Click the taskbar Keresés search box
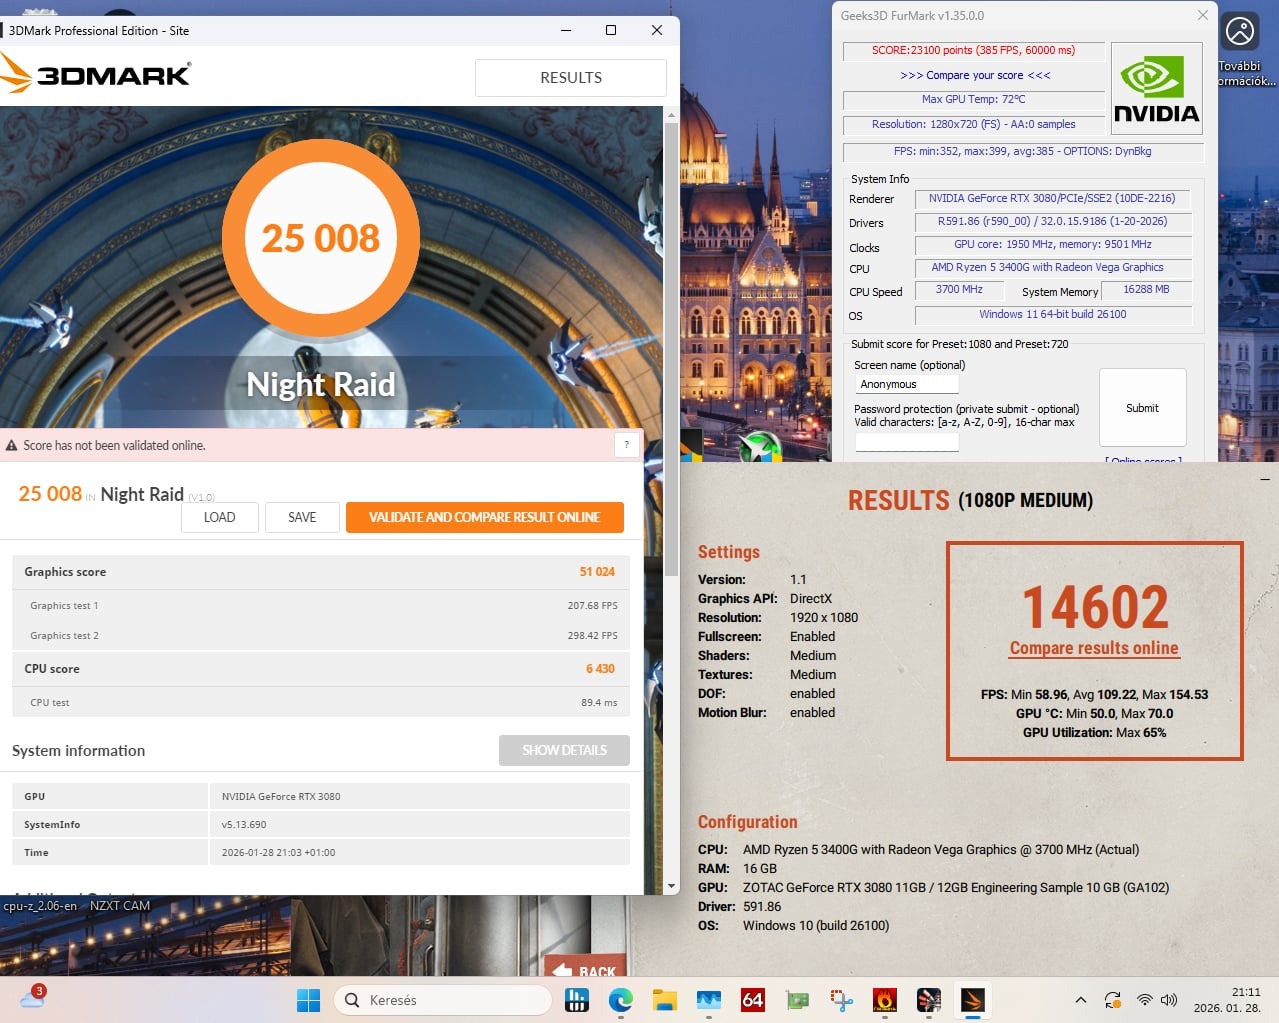 [x=443, y=1000]
